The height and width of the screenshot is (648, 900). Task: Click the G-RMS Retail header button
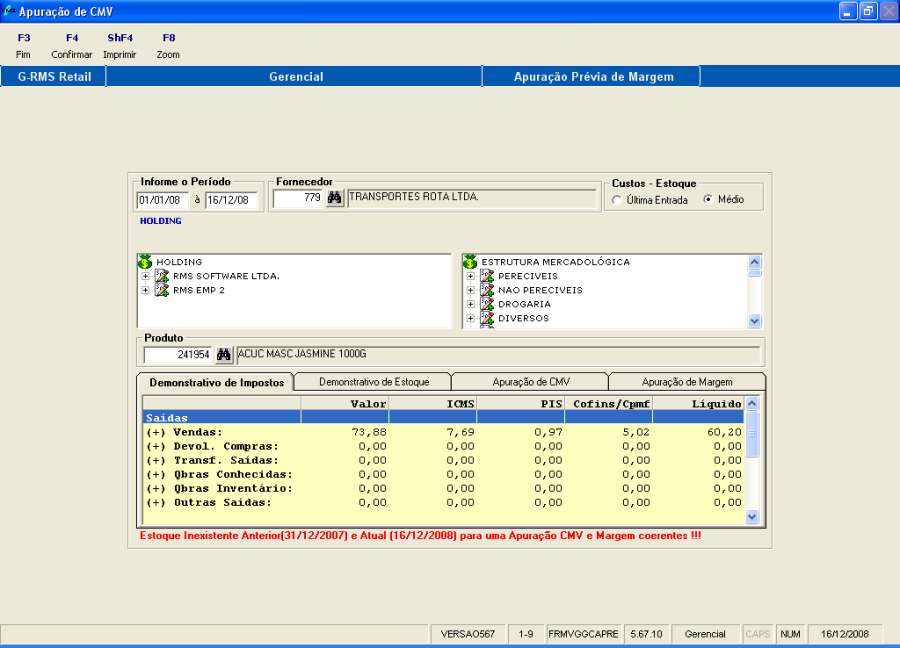pos(53,76)
